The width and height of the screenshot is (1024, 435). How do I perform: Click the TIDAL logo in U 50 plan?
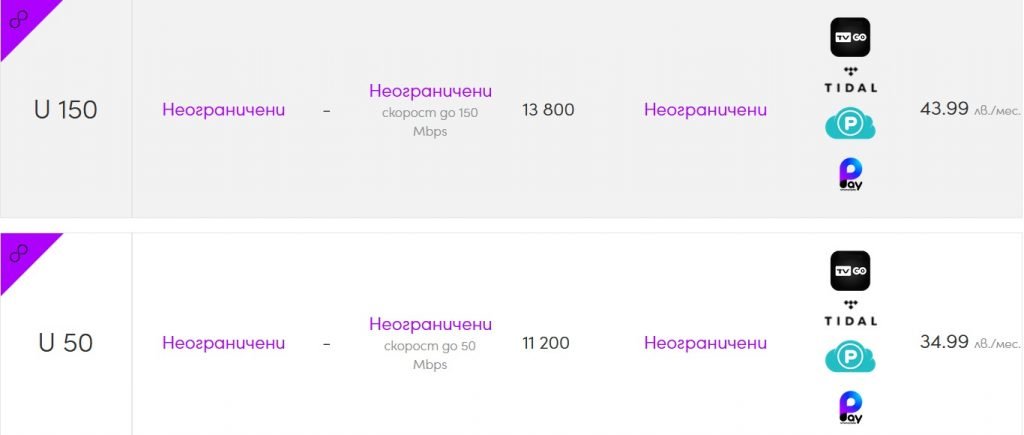(850, 314)
